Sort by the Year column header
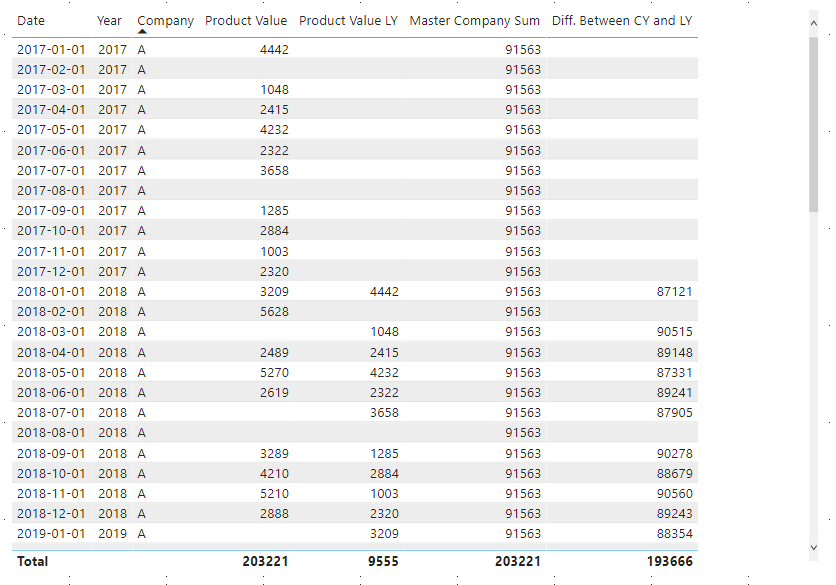This screenshot has height=585, width=836. (x=109, y=21)
